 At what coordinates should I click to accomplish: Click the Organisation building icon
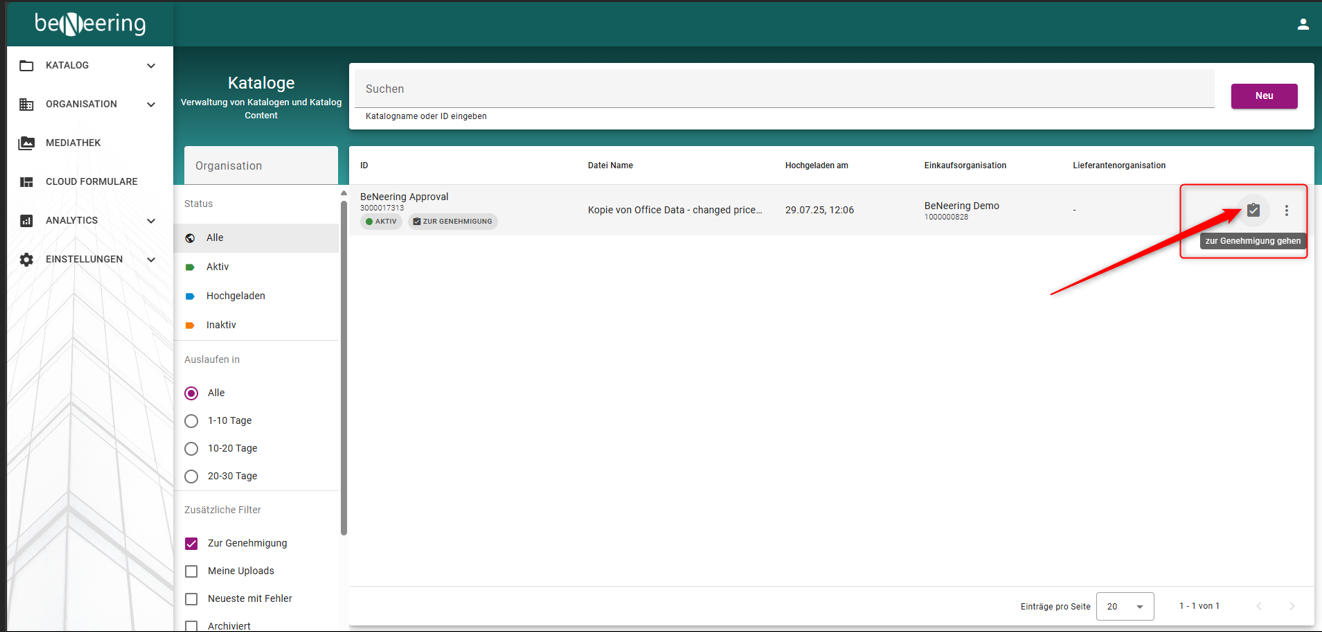pos(27,104)
